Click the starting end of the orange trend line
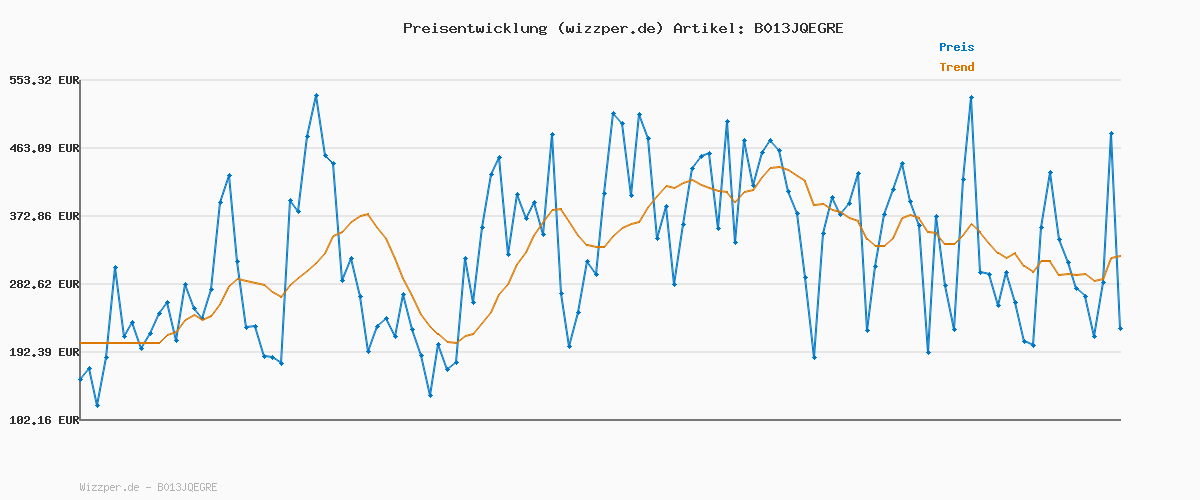The width and height of the screenshot is (1200, 500). tap(81, 343)
